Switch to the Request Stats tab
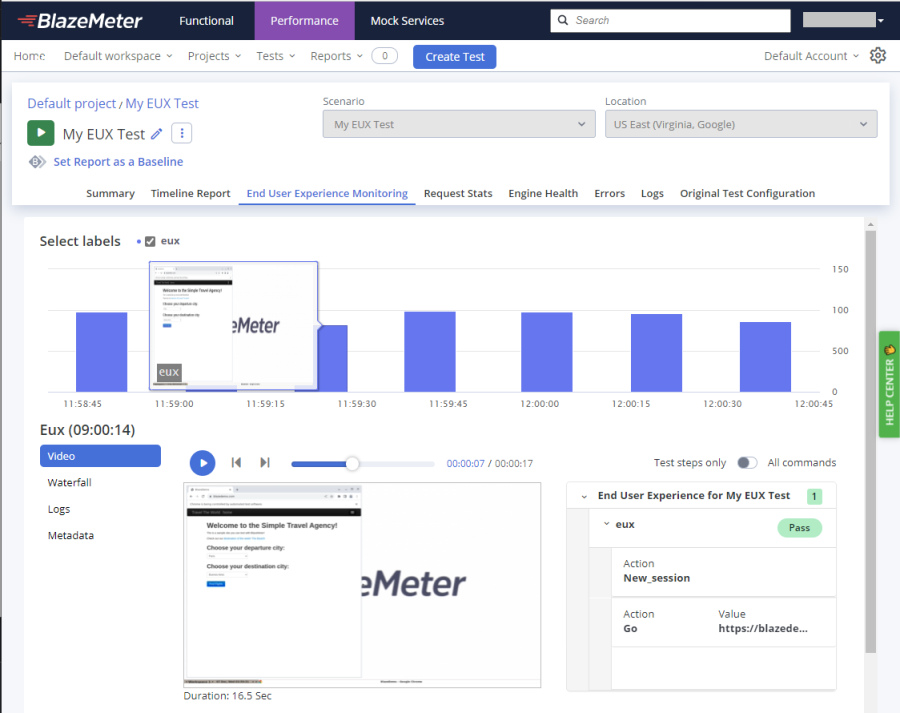This screenshot has width=900, height=713. (x=458, y=193)
